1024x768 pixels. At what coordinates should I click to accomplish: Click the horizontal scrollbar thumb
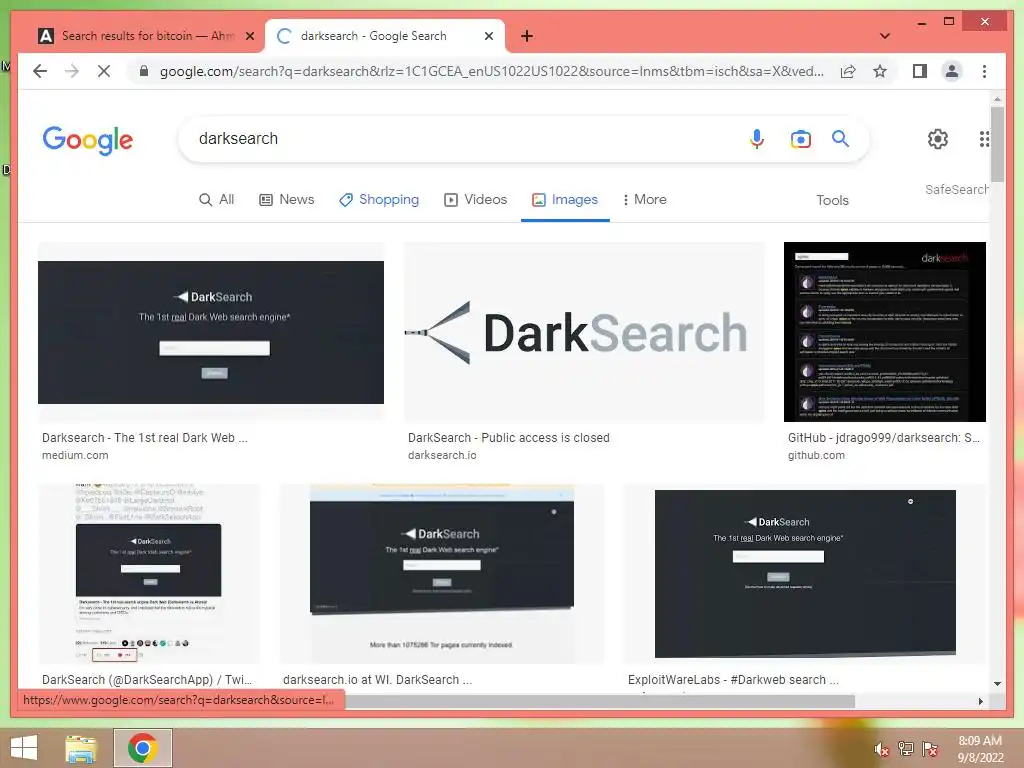(x=600, y=701)
